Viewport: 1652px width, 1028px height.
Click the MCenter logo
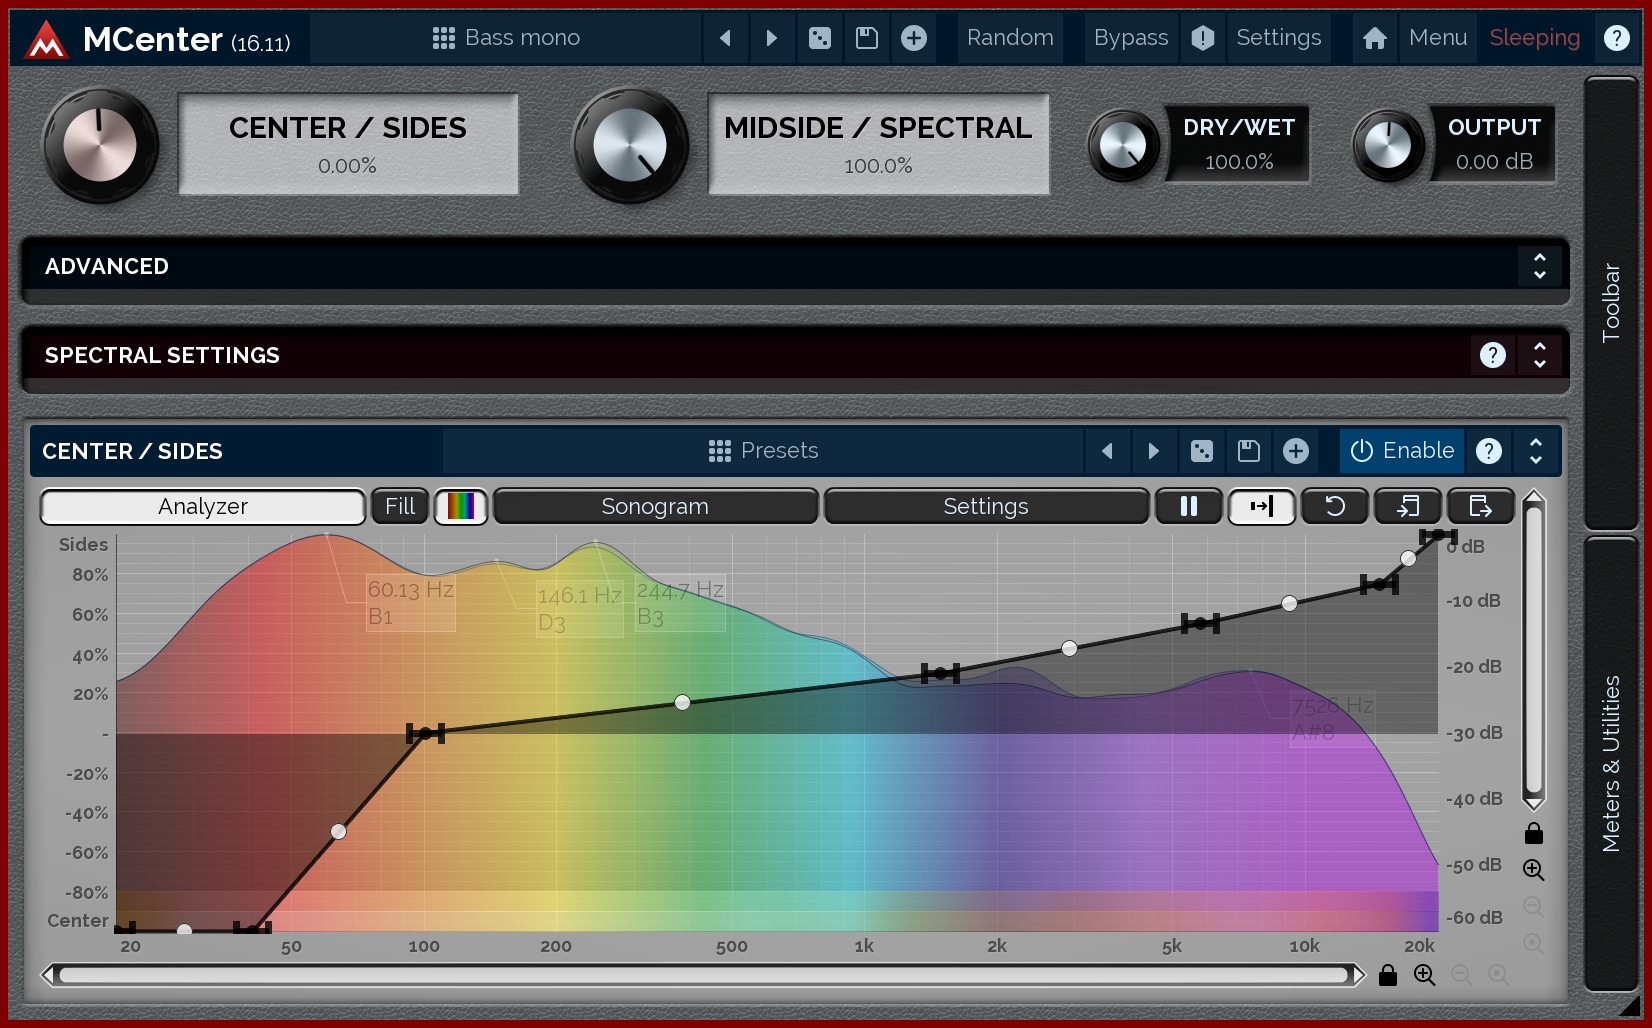[46, 40]
